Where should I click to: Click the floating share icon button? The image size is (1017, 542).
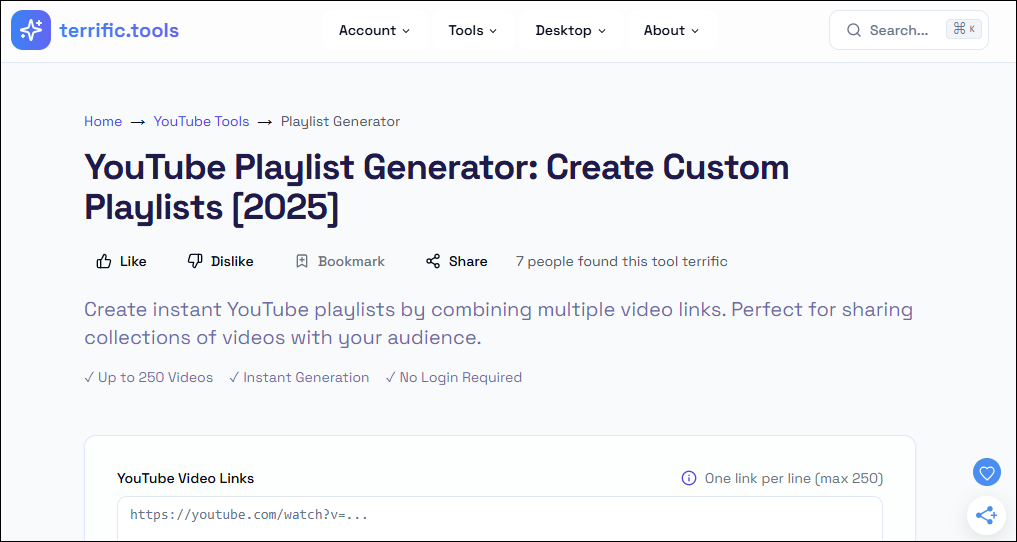click(987, 516)
